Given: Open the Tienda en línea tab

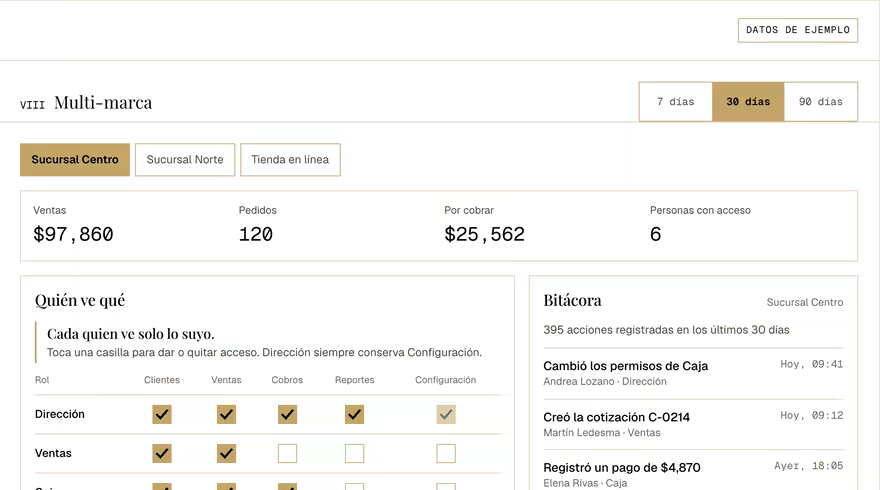Looking at the screenshot, I should click(290, 159).
